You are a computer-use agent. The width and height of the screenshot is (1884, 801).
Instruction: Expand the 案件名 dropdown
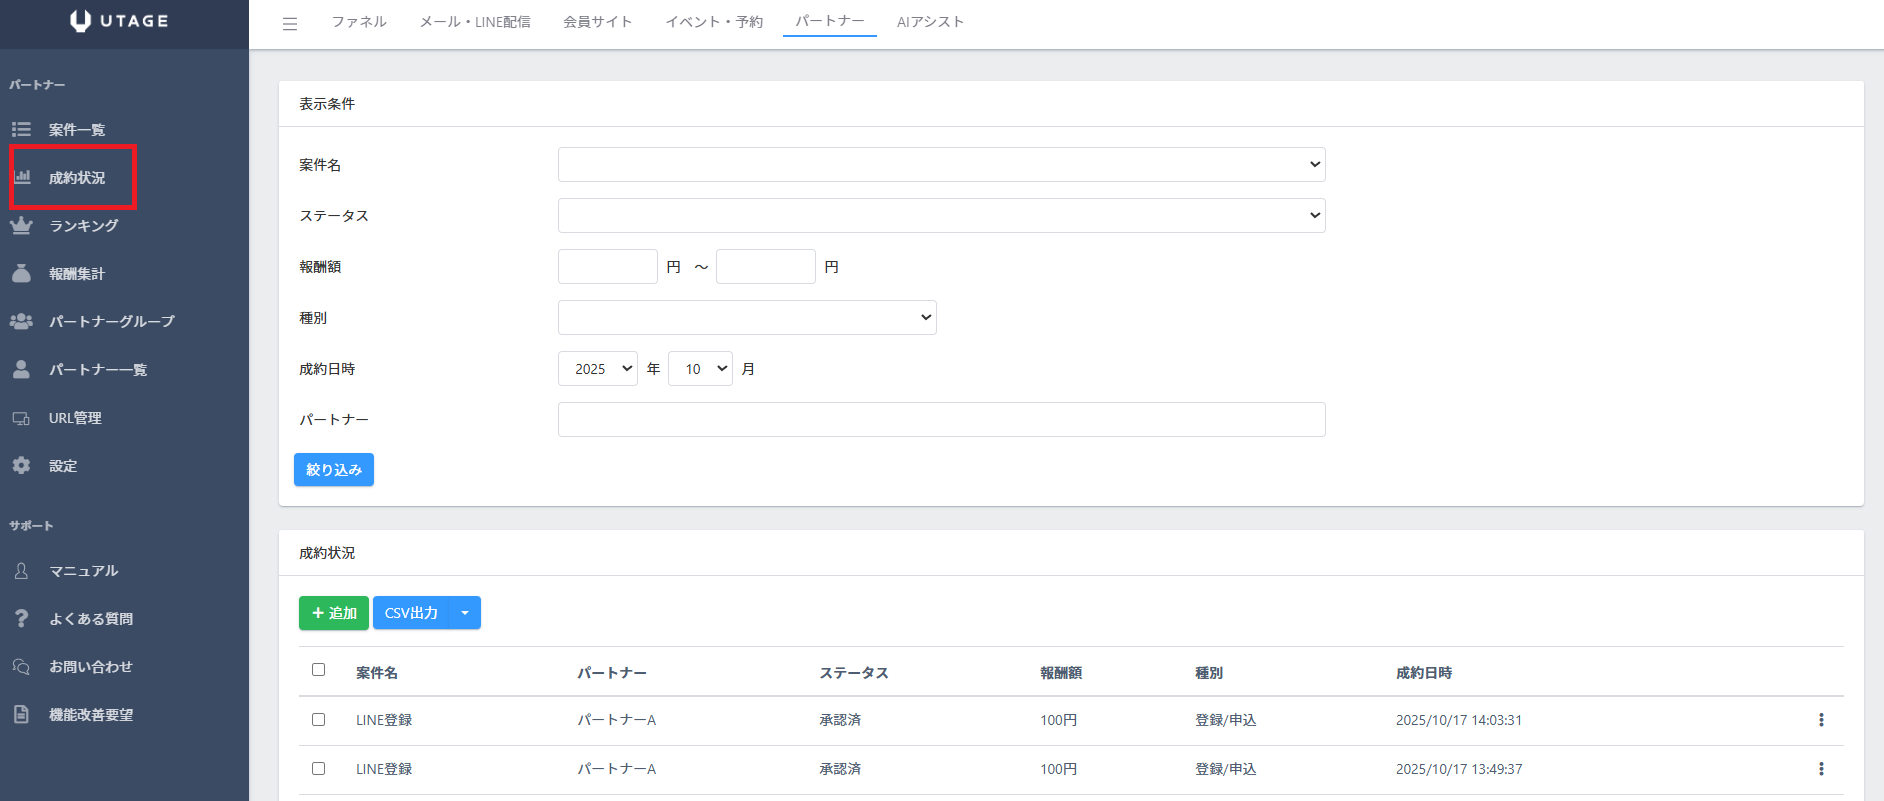pyautogui.click(x=941, y=165)
